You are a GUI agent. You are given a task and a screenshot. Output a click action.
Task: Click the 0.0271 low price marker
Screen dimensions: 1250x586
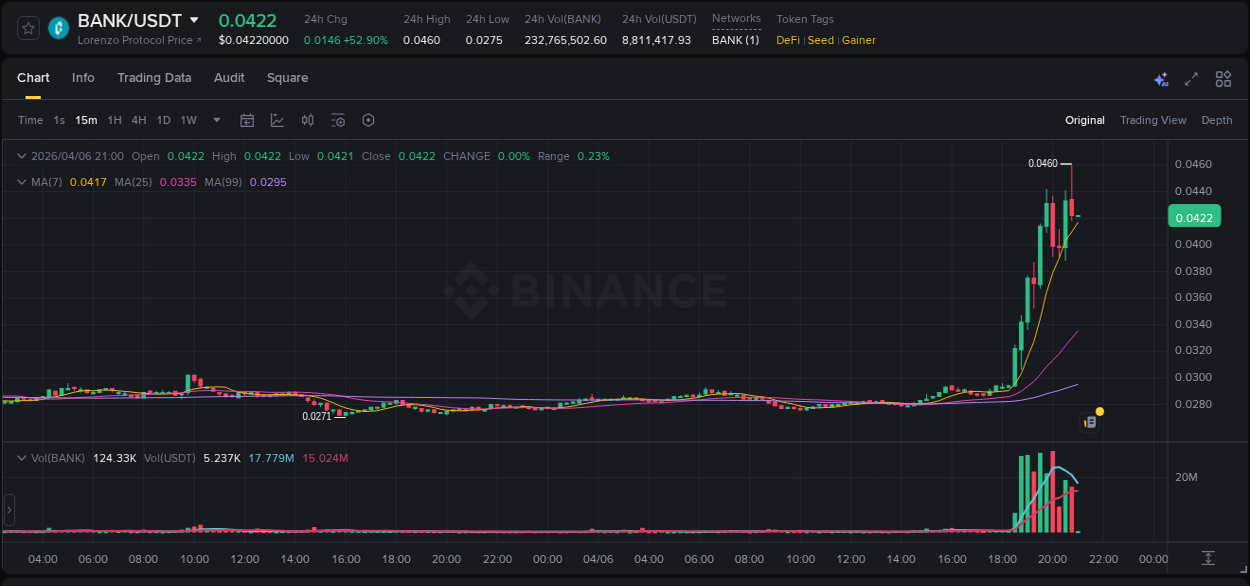(x=317, y=416)
